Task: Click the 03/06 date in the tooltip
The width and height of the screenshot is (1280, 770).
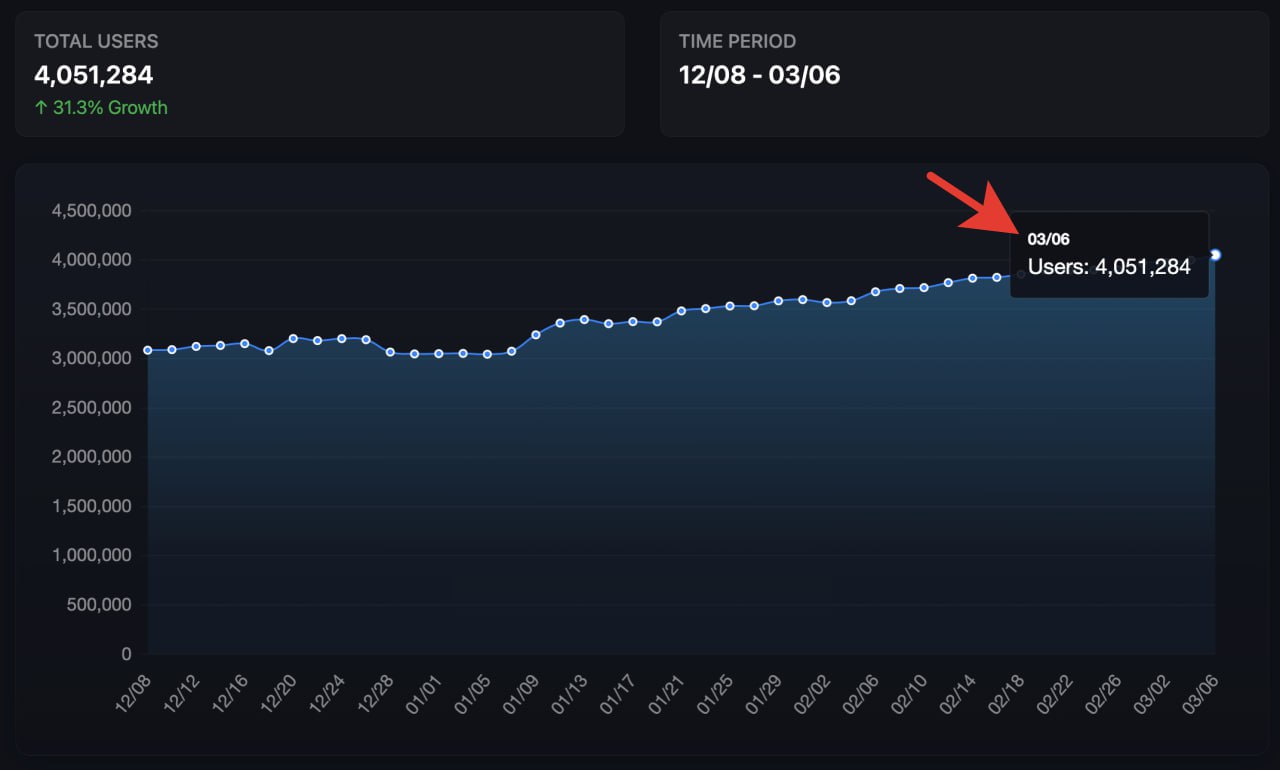Action: click(x=1048, y=239)
